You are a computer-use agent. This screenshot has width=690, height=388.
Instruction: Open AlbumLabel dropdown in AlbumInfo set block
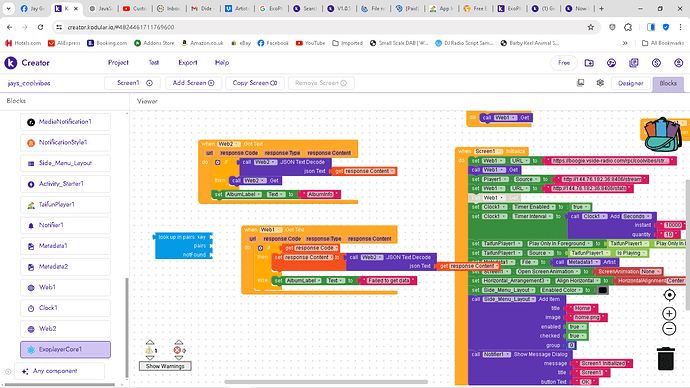point(243,194)
